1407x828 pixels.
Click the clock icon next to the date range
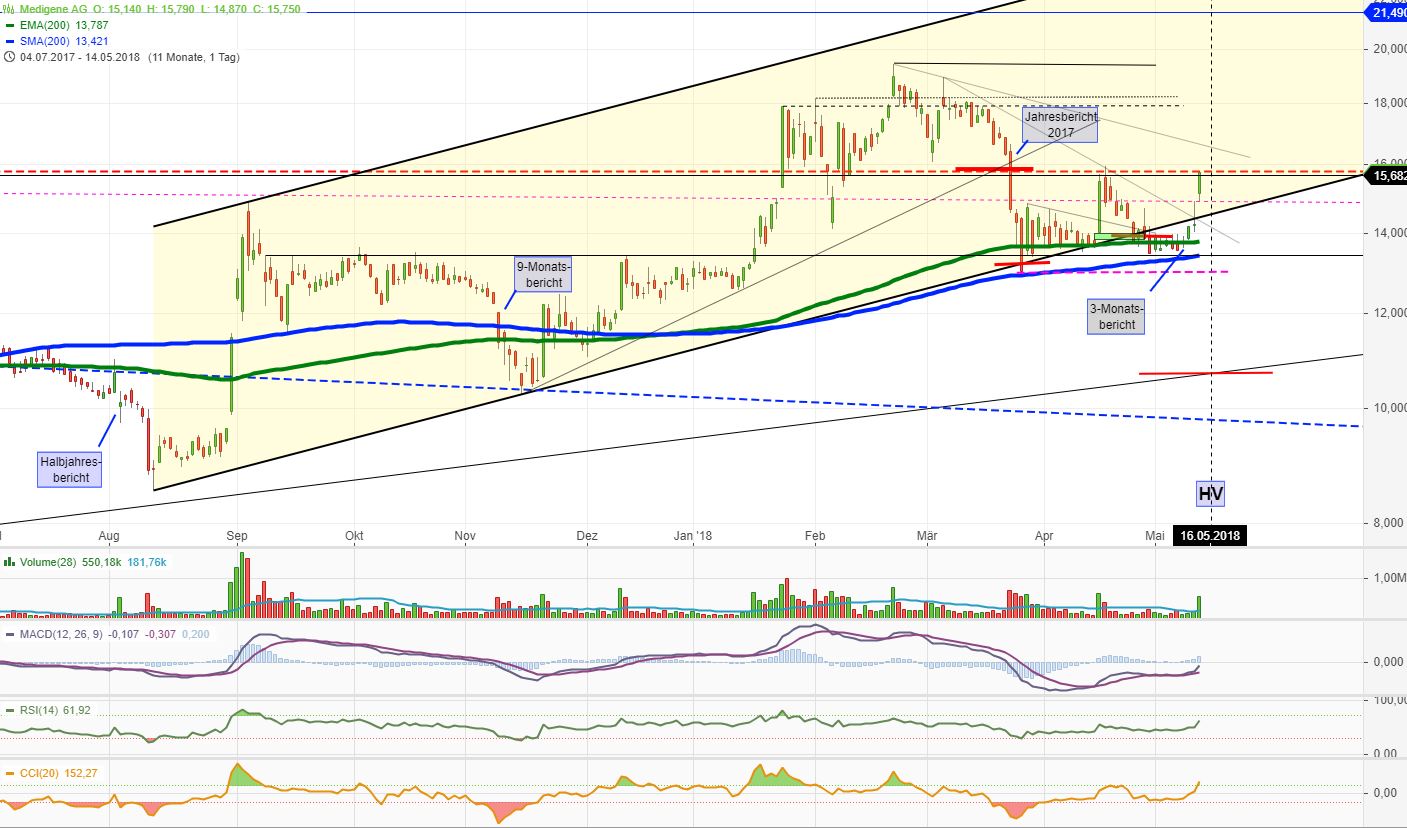[x=10, y=57]
